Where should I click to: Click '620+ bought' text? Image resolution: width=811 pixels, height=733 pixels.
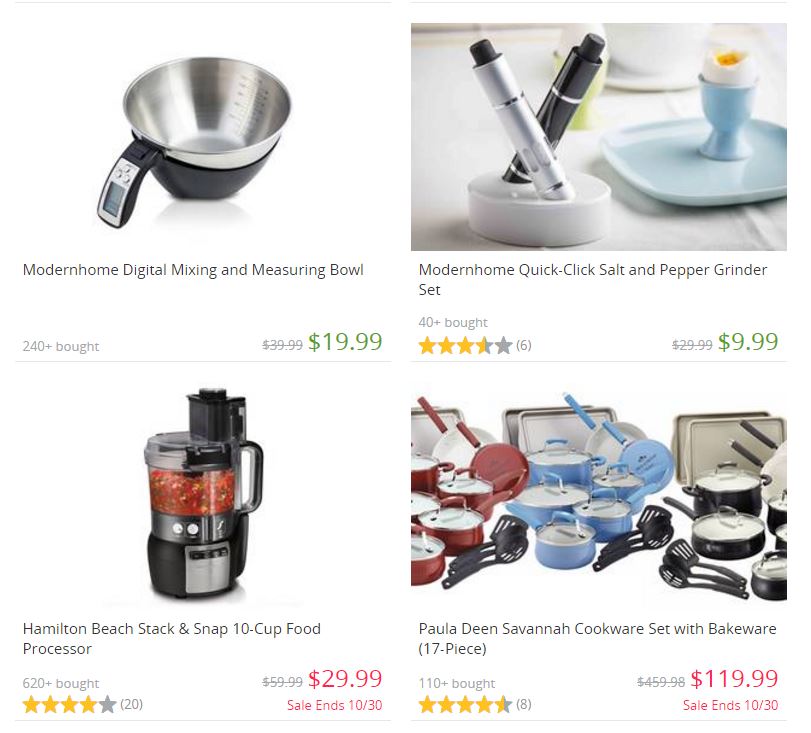coord(61,683)
